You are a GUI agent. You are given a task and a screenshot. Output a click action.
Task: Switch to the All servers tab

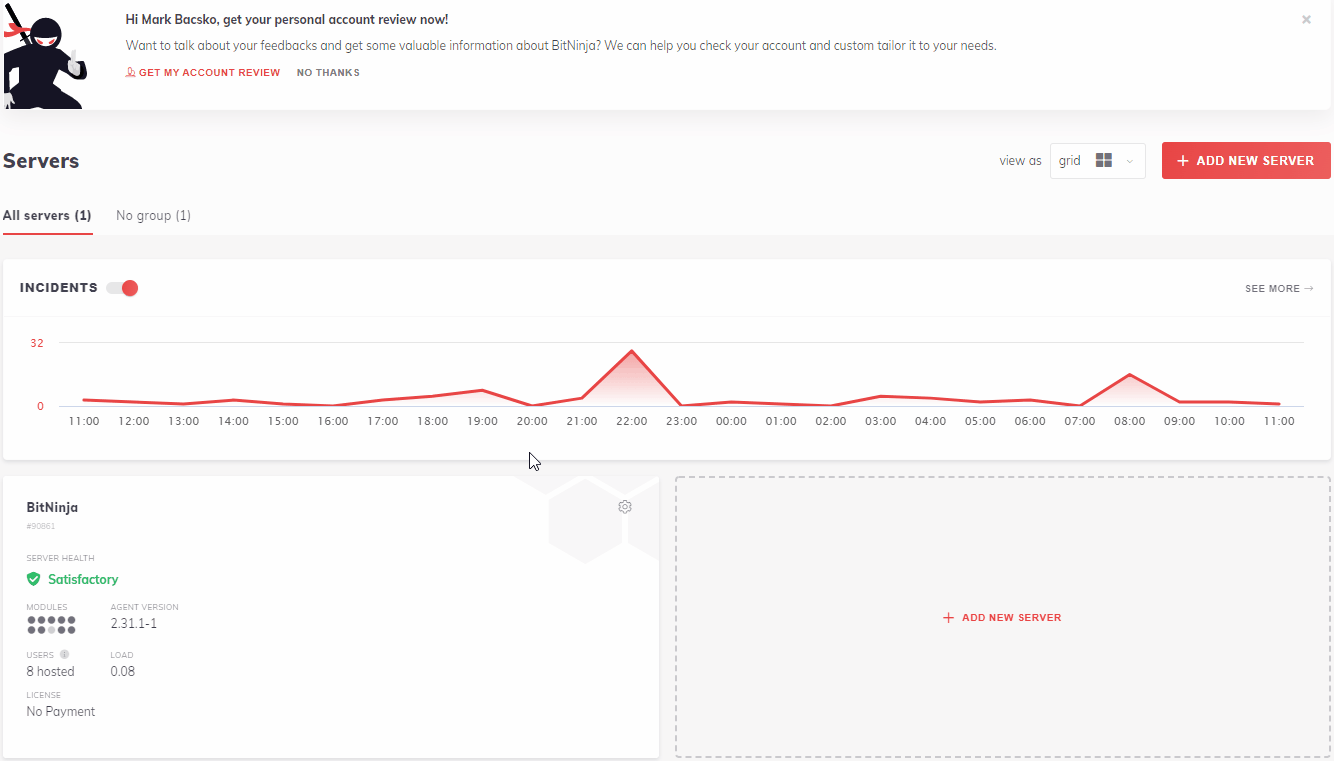tap(47, 216)
